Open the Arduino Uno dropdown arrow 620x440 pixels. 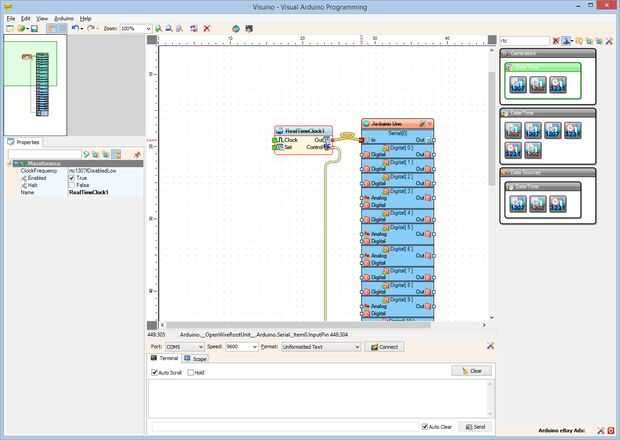pyautogui.click(x=430, y=124)
